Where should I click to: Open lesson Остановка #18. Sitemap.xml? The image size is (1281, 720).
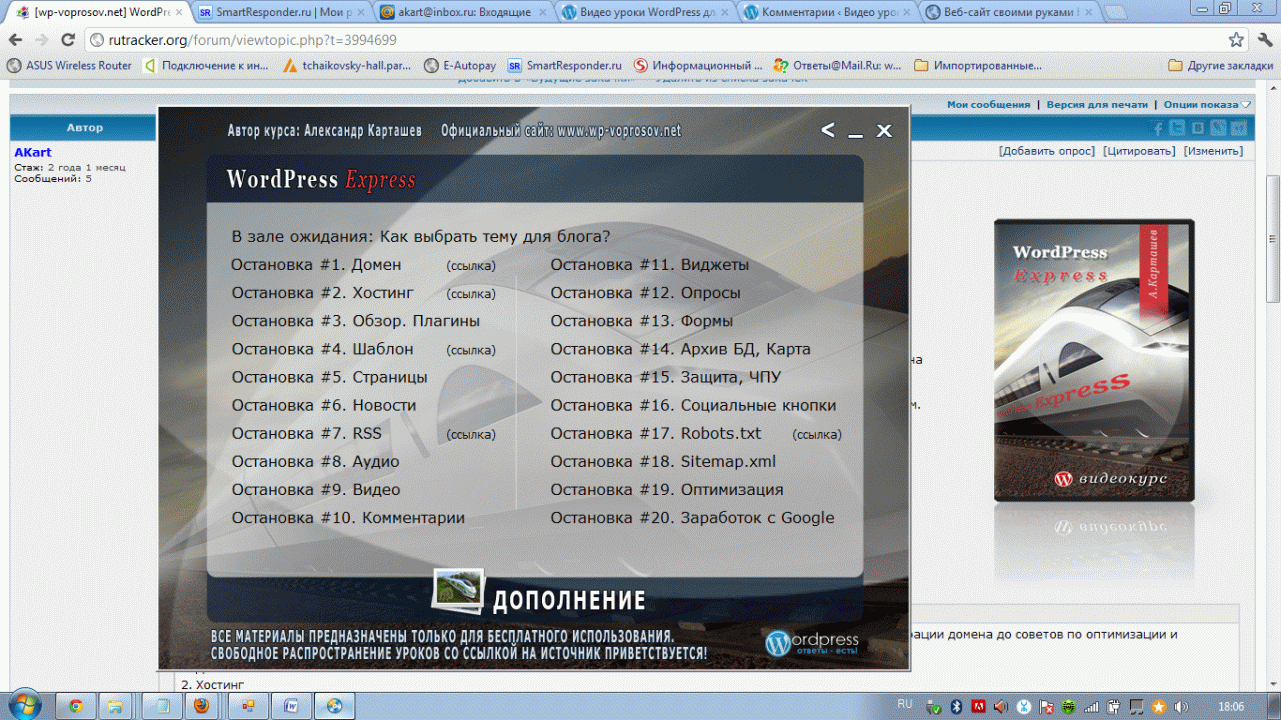pos(663,461)
